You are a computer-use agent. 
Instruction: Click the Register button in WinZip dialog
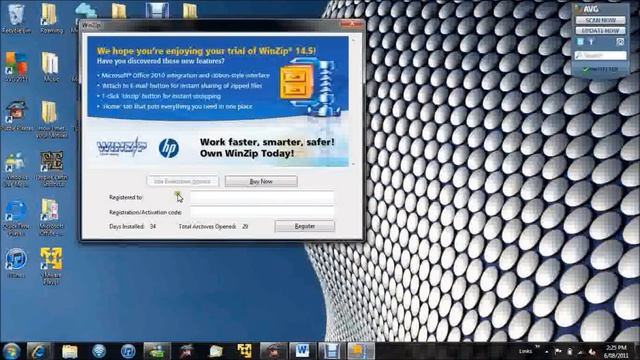point(305,226)
